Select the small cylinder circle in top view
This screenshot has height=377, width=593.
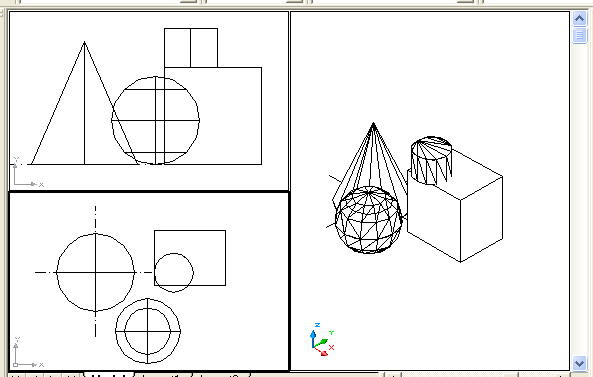(x=174, y=273)
